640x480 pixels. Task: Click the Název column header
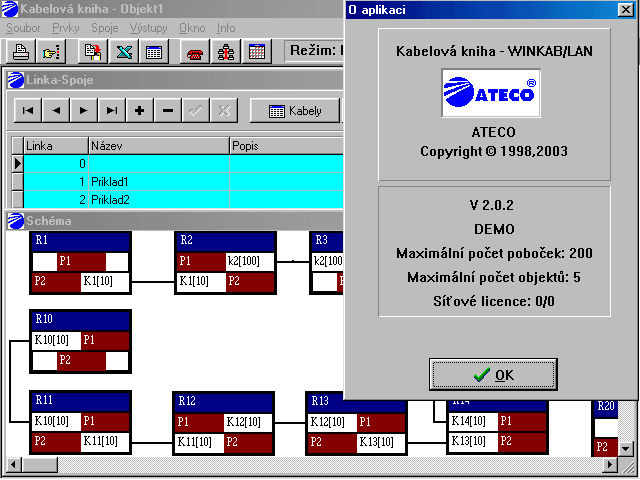coord(159,146)
